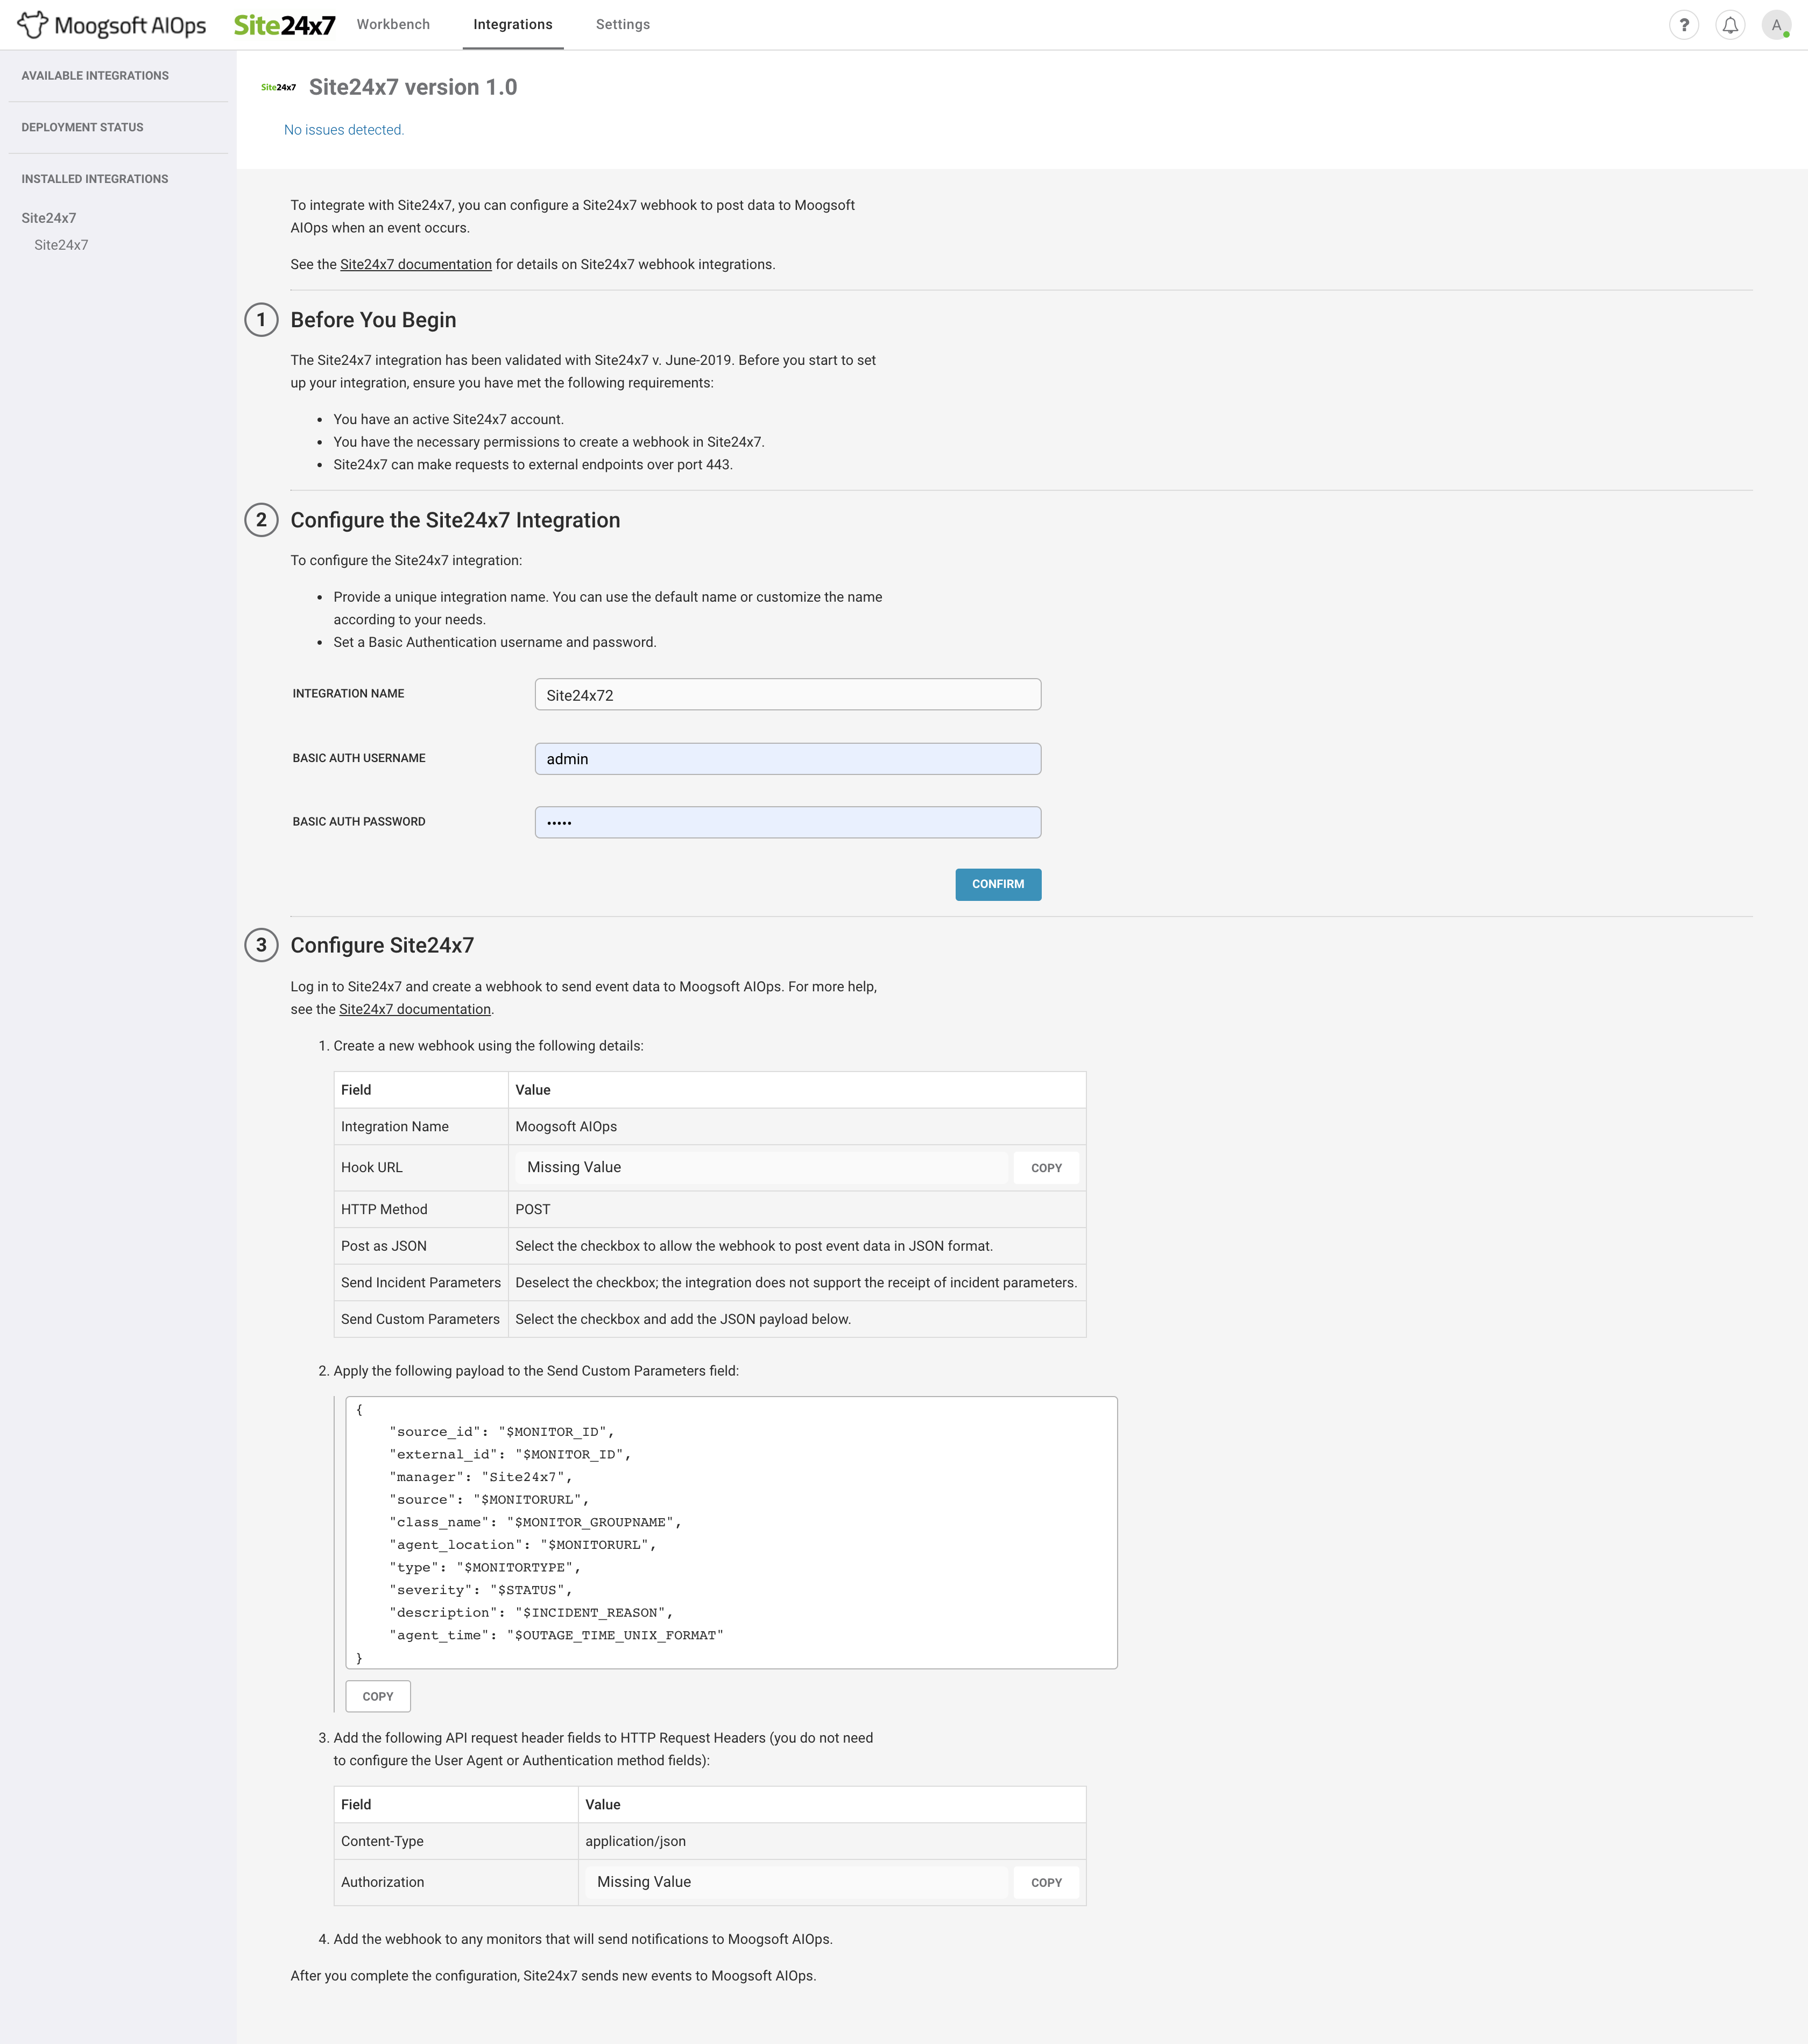Click the Basic Auth Password field

click(x=788, y=822)
